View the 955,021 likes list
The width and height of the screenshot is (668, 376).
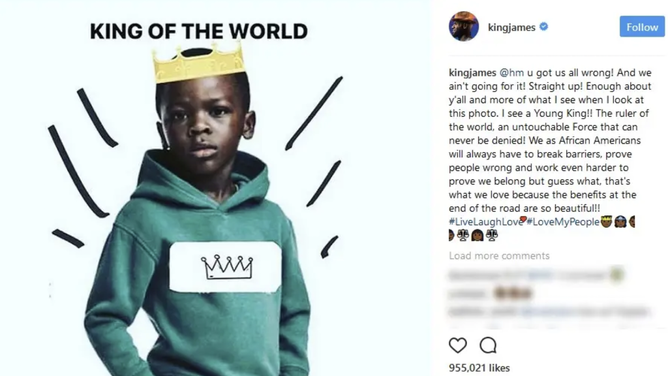(x=479, y=367)
